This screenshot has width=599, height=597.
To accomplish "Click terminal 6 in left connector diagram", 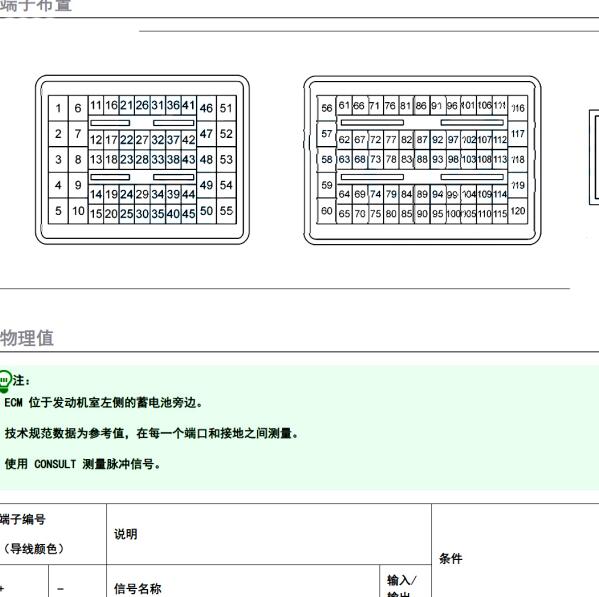I will (x=78, y=108).
